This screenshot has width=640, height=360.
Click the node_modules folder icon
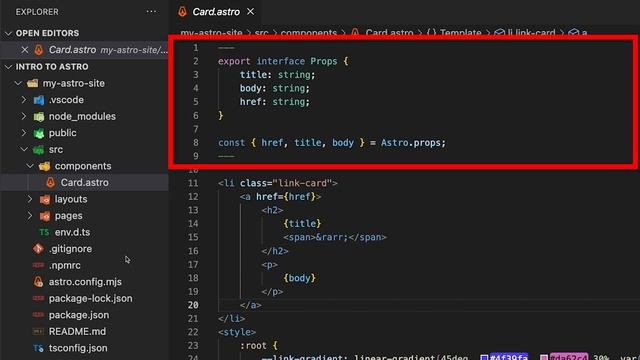coord(39,117)
